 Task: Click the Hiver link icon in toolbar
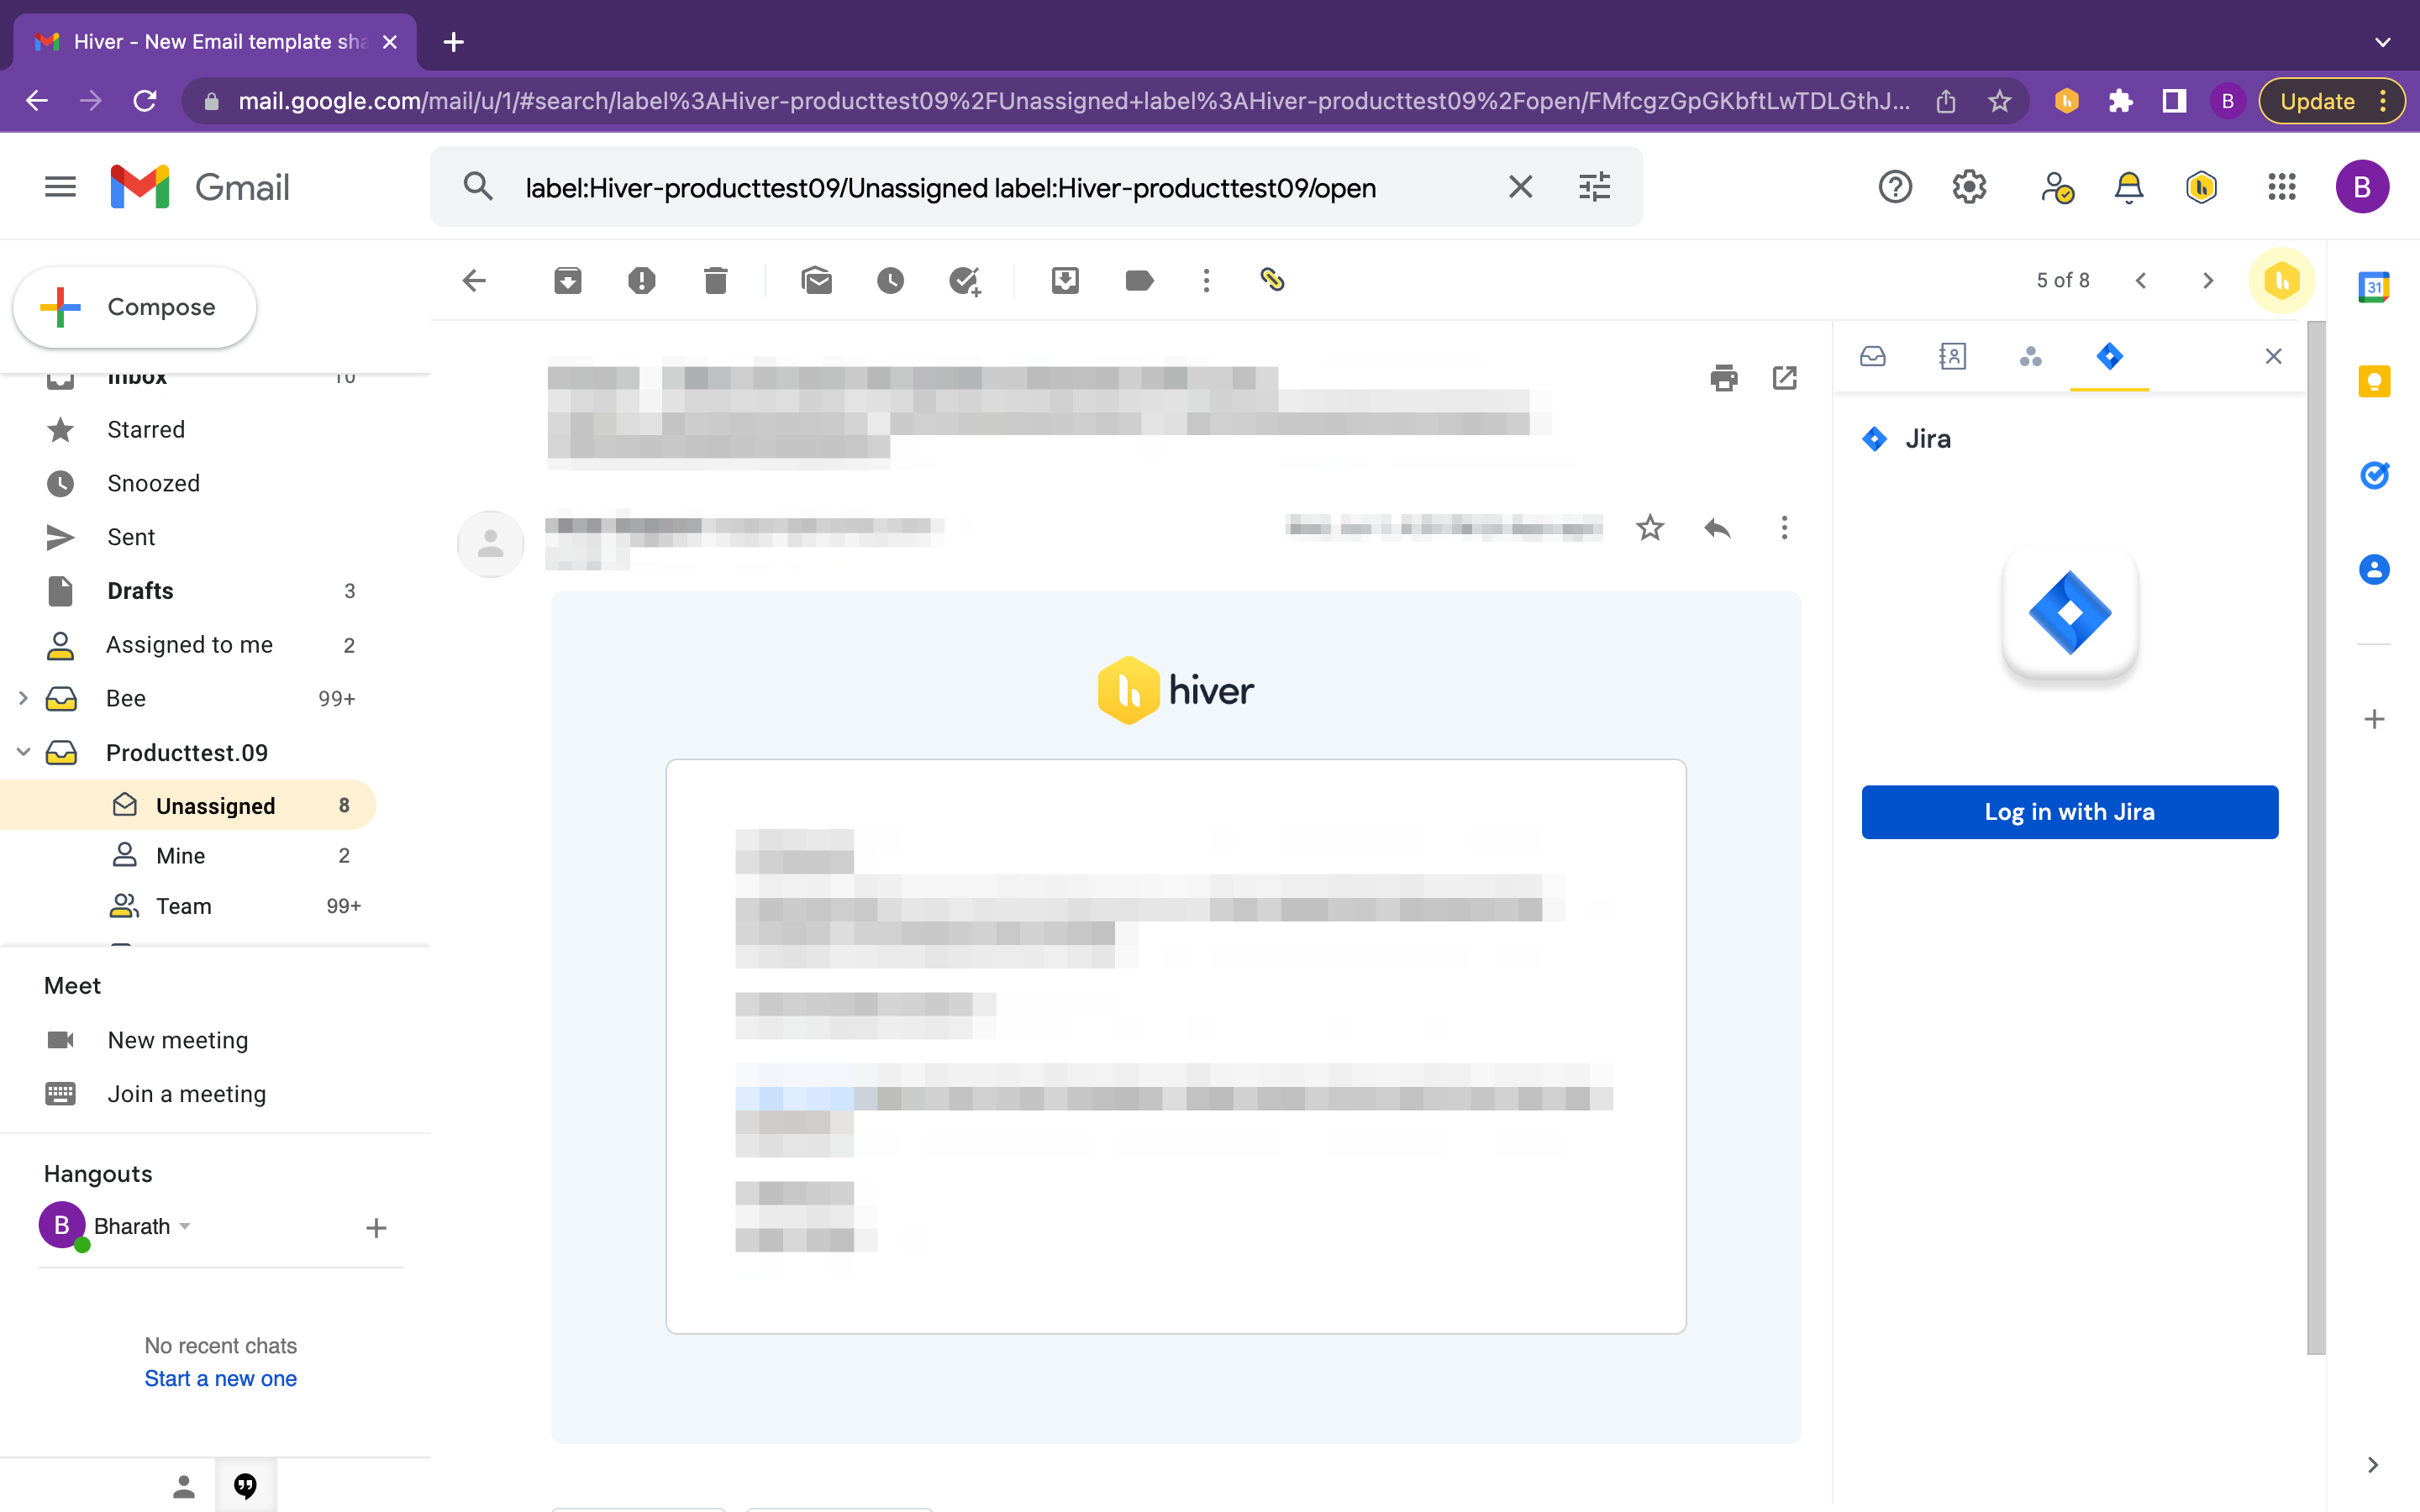point(1272,280)
